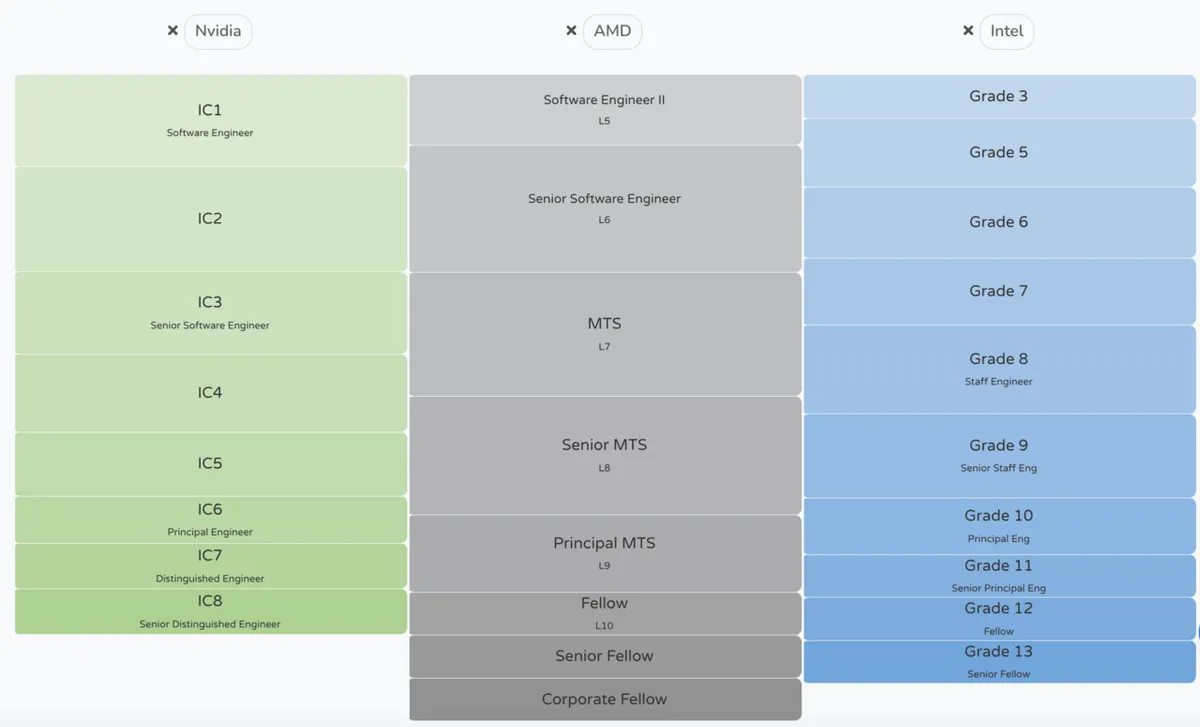Select AMD Senior Software Engineer L6
Viewport: 1200px width, 727px height.
(x=604, y=208)
